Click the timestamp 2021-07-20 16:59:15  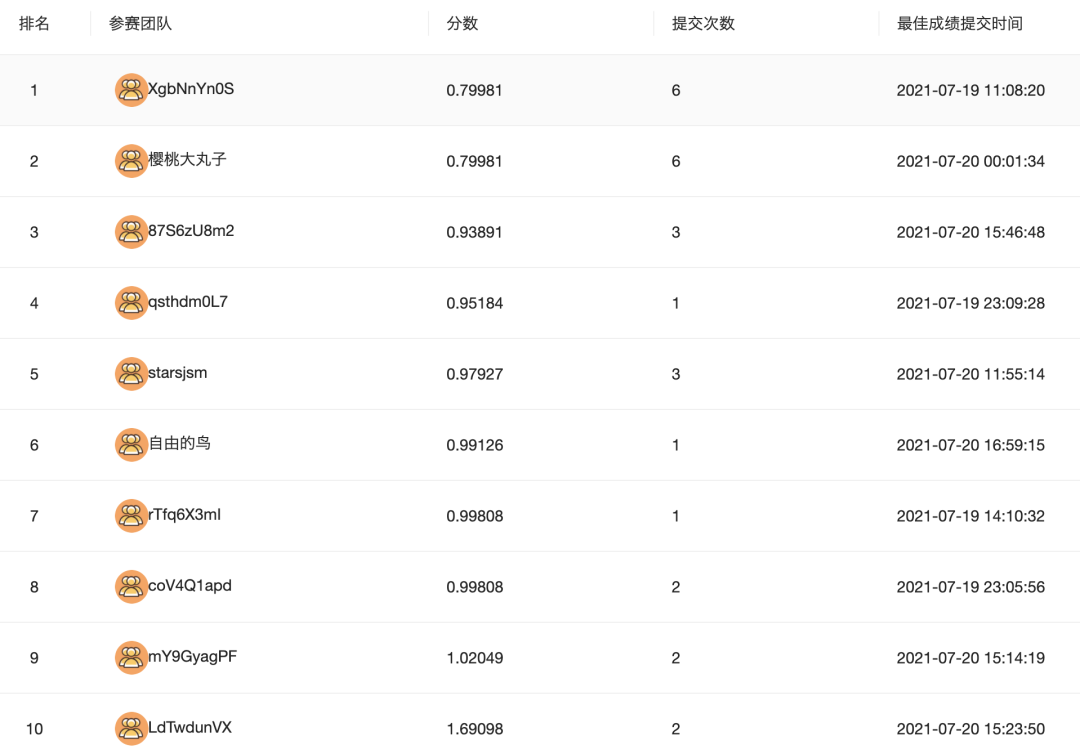970,445
